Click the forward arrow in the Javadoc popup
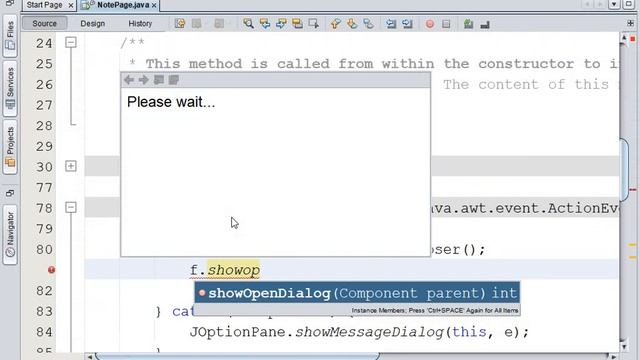 [143, 80]
